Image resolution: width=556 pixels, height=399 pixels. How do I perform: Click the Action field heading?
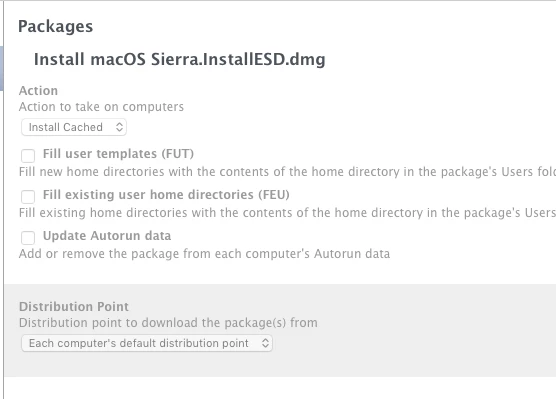38,91
